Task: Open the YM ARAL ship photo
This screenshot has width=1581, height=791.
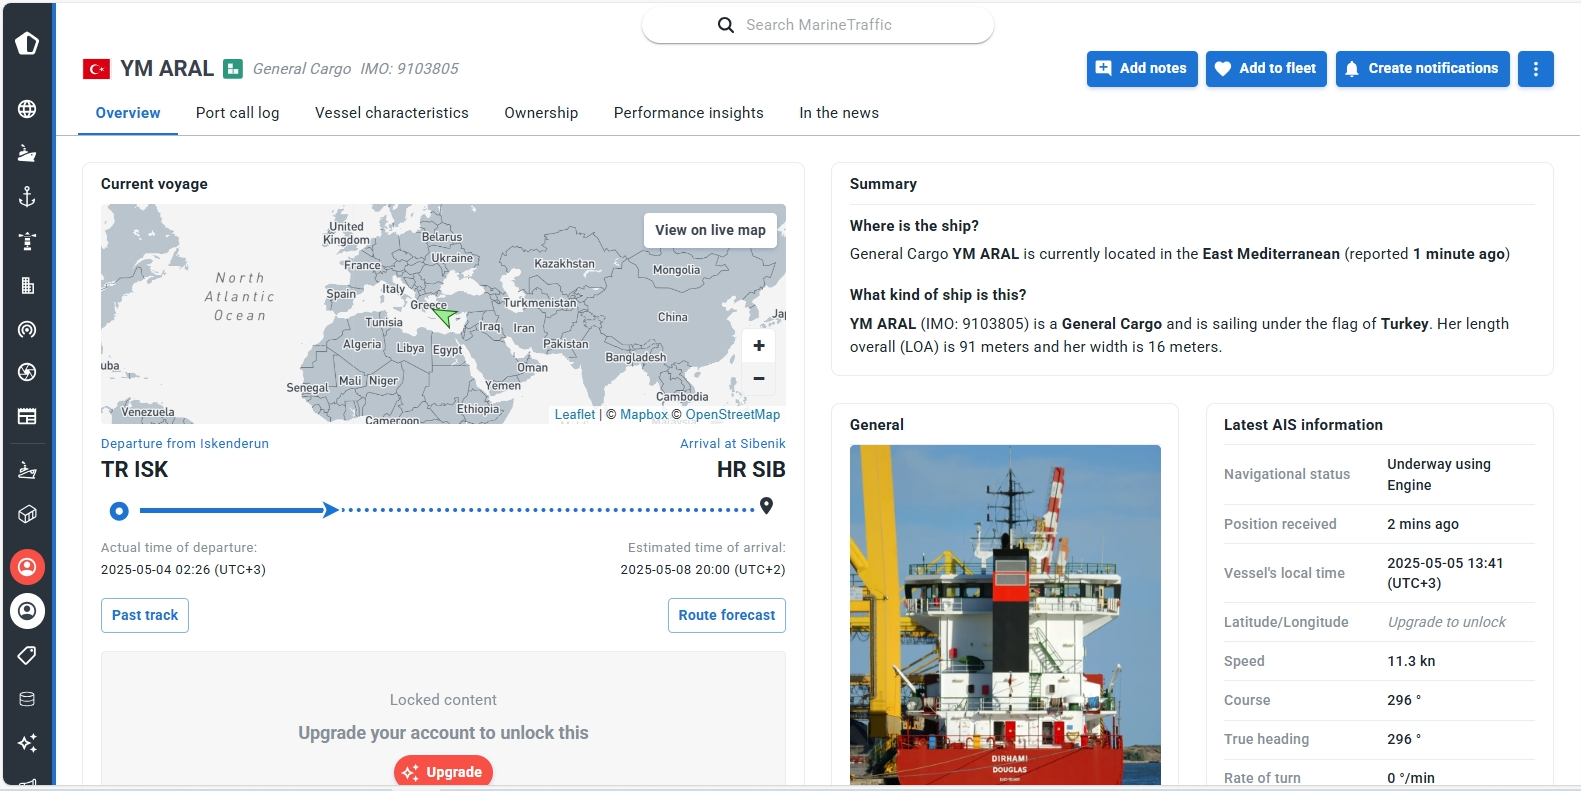Action: tap(1005, 614)
